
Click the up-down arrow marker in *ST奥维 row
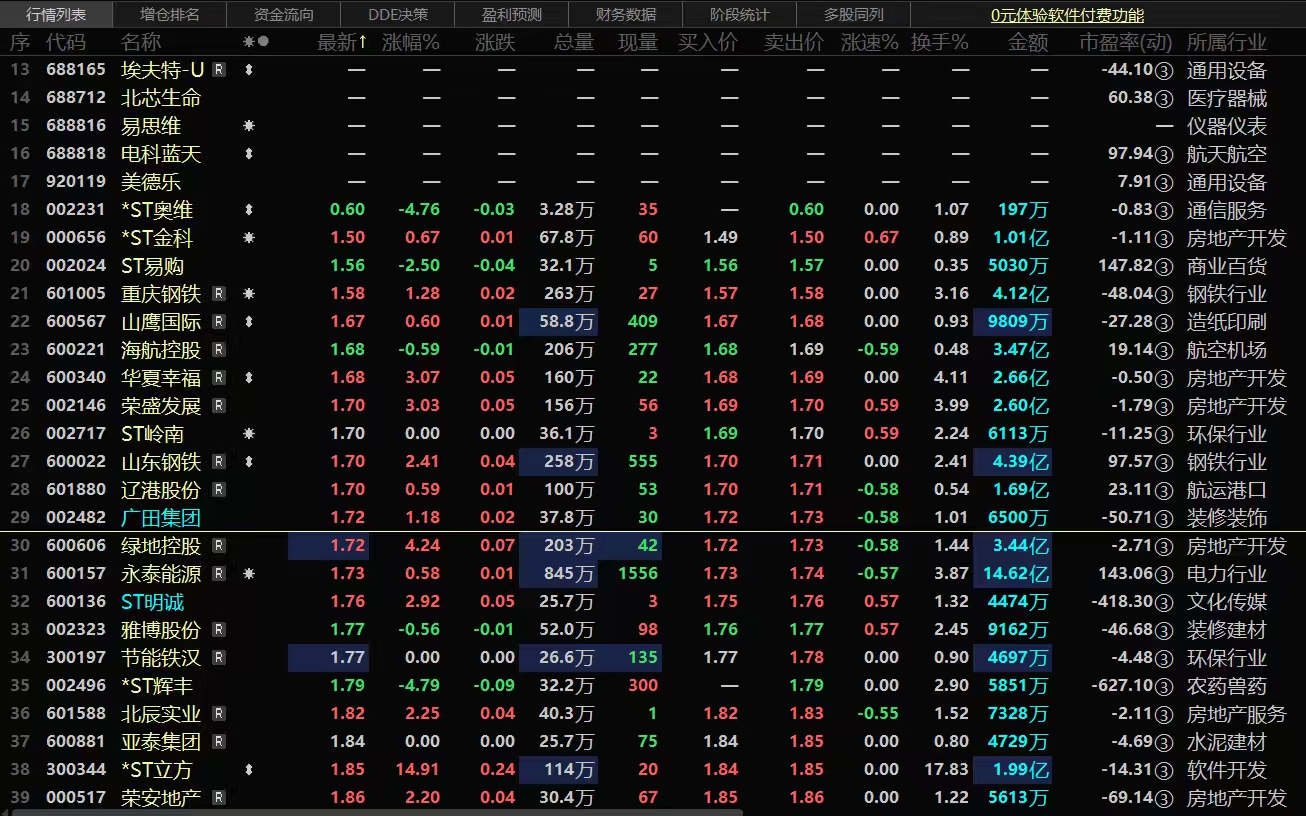(x=249, y=210)
